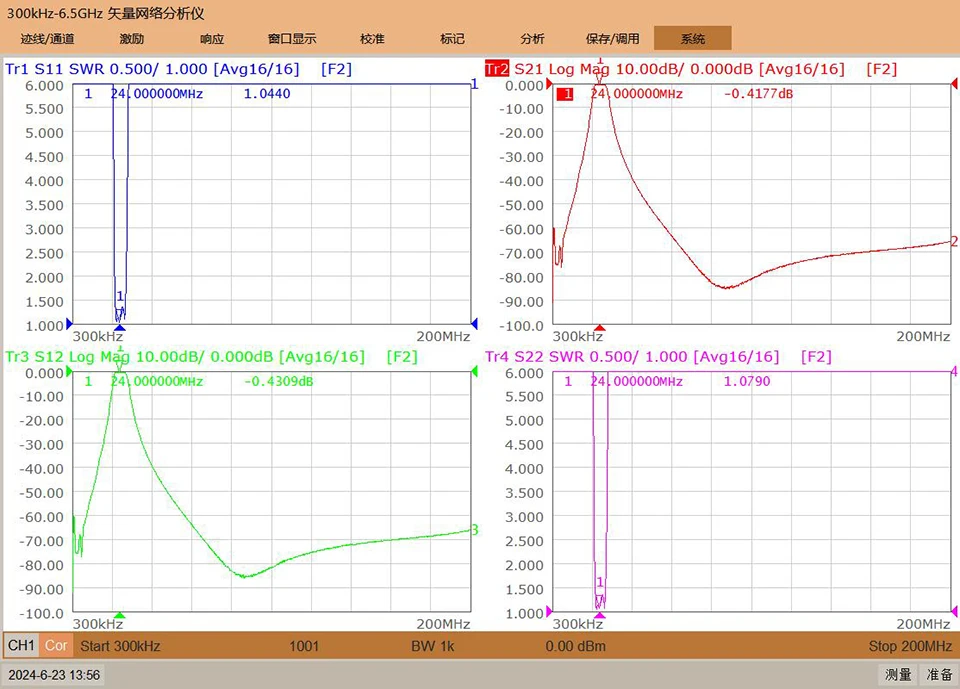This screenshot has height=689, width=960.
Task: Click trace number 1 at Tr1 top right
Action: (x=474, y=85)
